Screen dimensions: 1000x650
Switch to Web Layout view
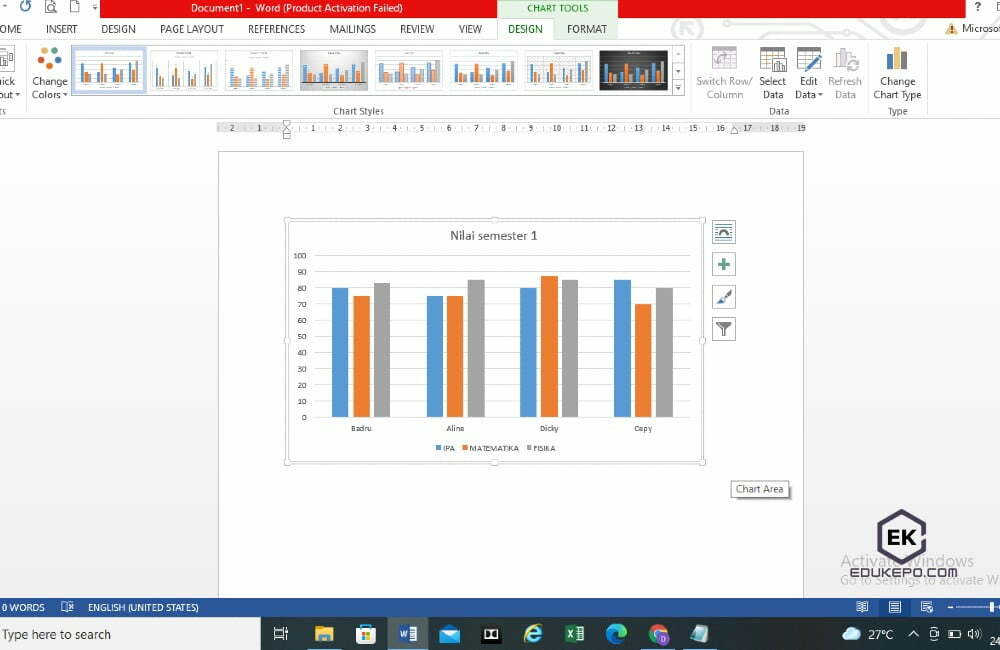pos(926,607)
